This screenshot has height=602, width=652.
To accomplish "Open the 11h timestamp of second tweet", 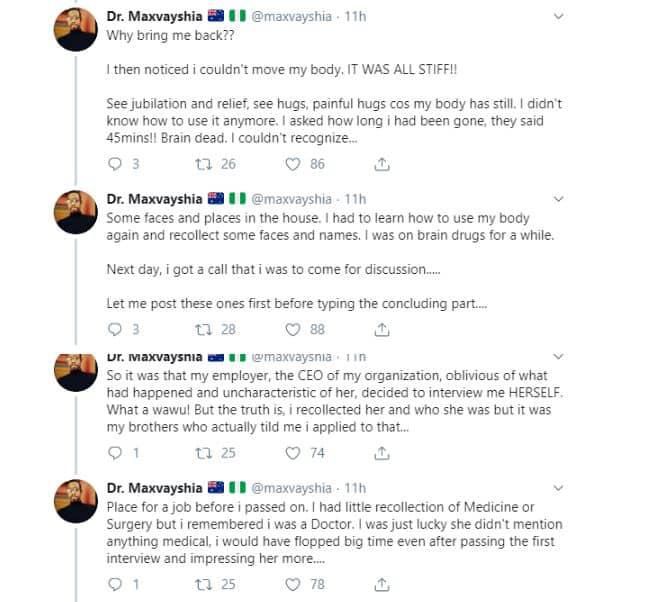I will point(355,198).
